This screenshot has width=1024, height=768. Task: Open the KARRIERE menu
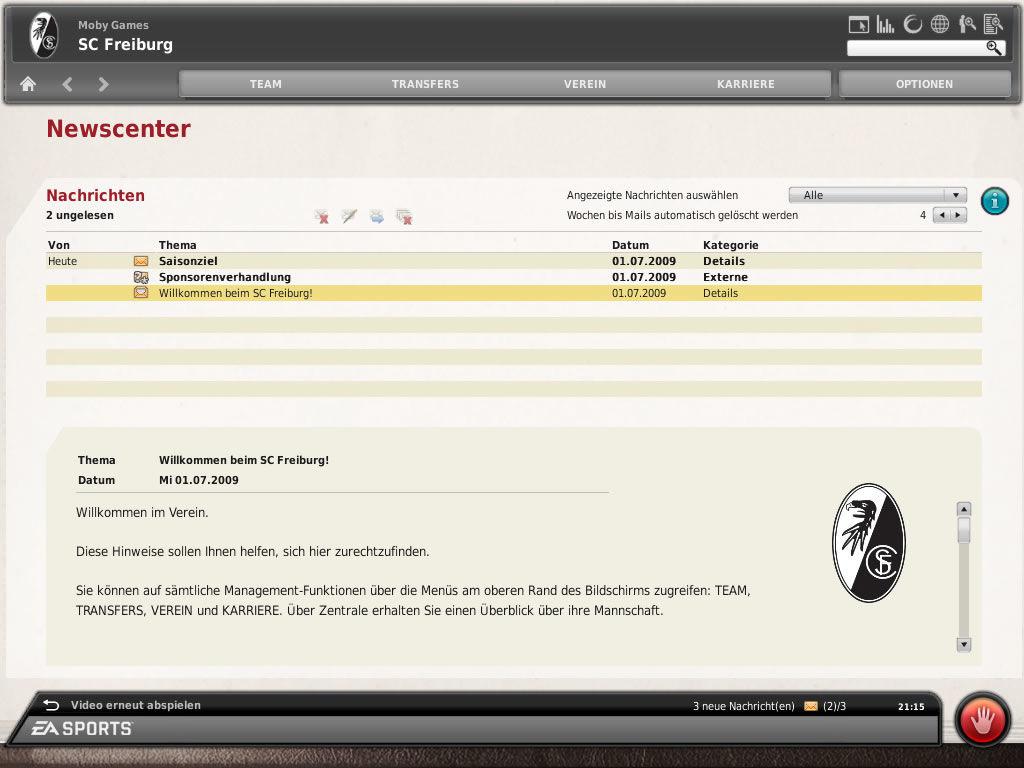(x=746, y=84)
